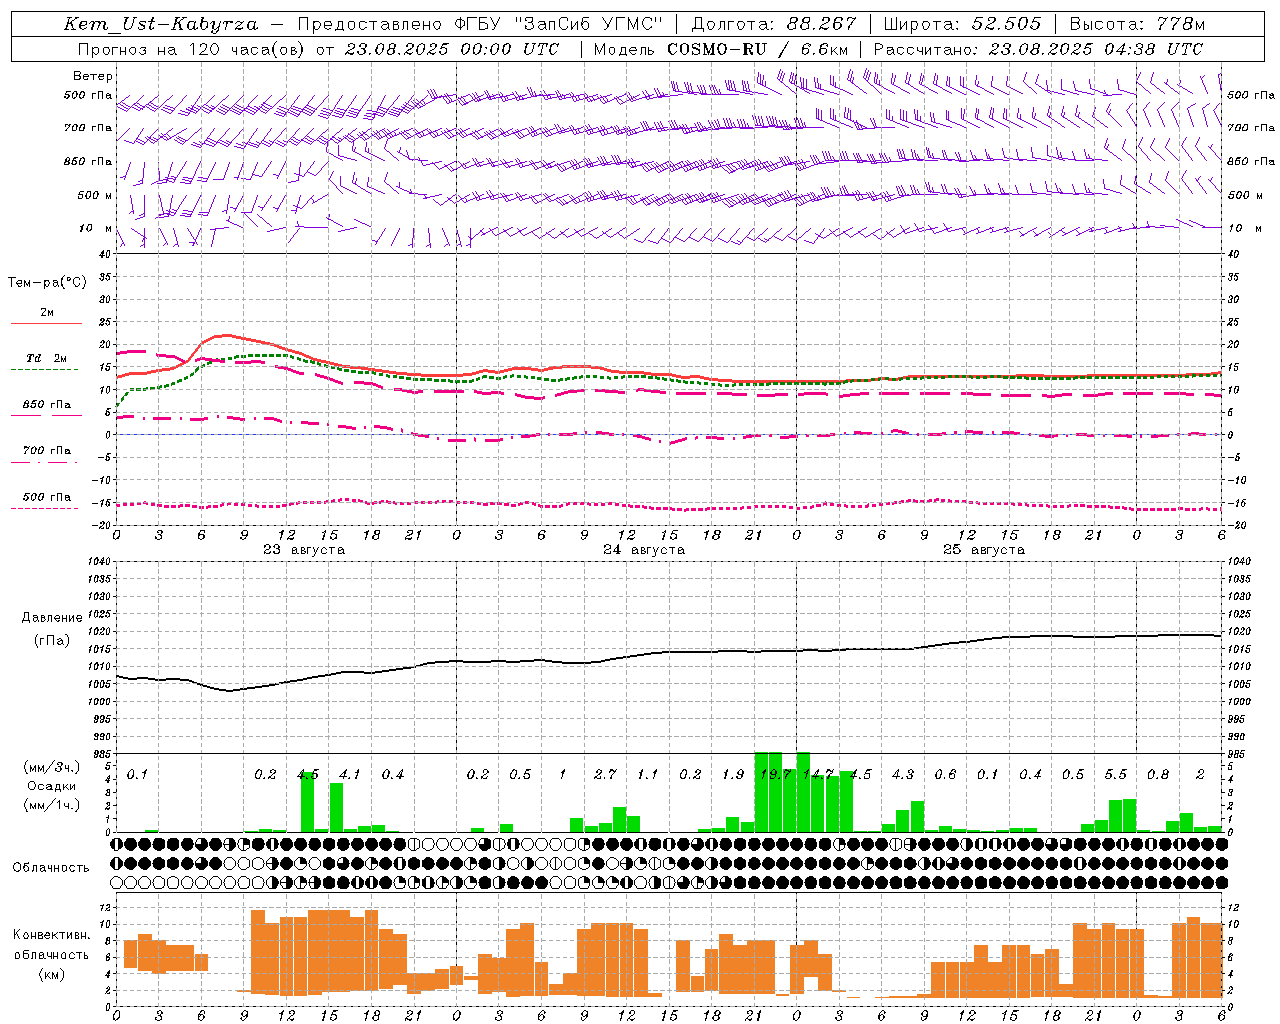Viewport: 1280px width, 1024px height.
Task: Click the Долгота: 88.267 value
Action: pos(774,24)
